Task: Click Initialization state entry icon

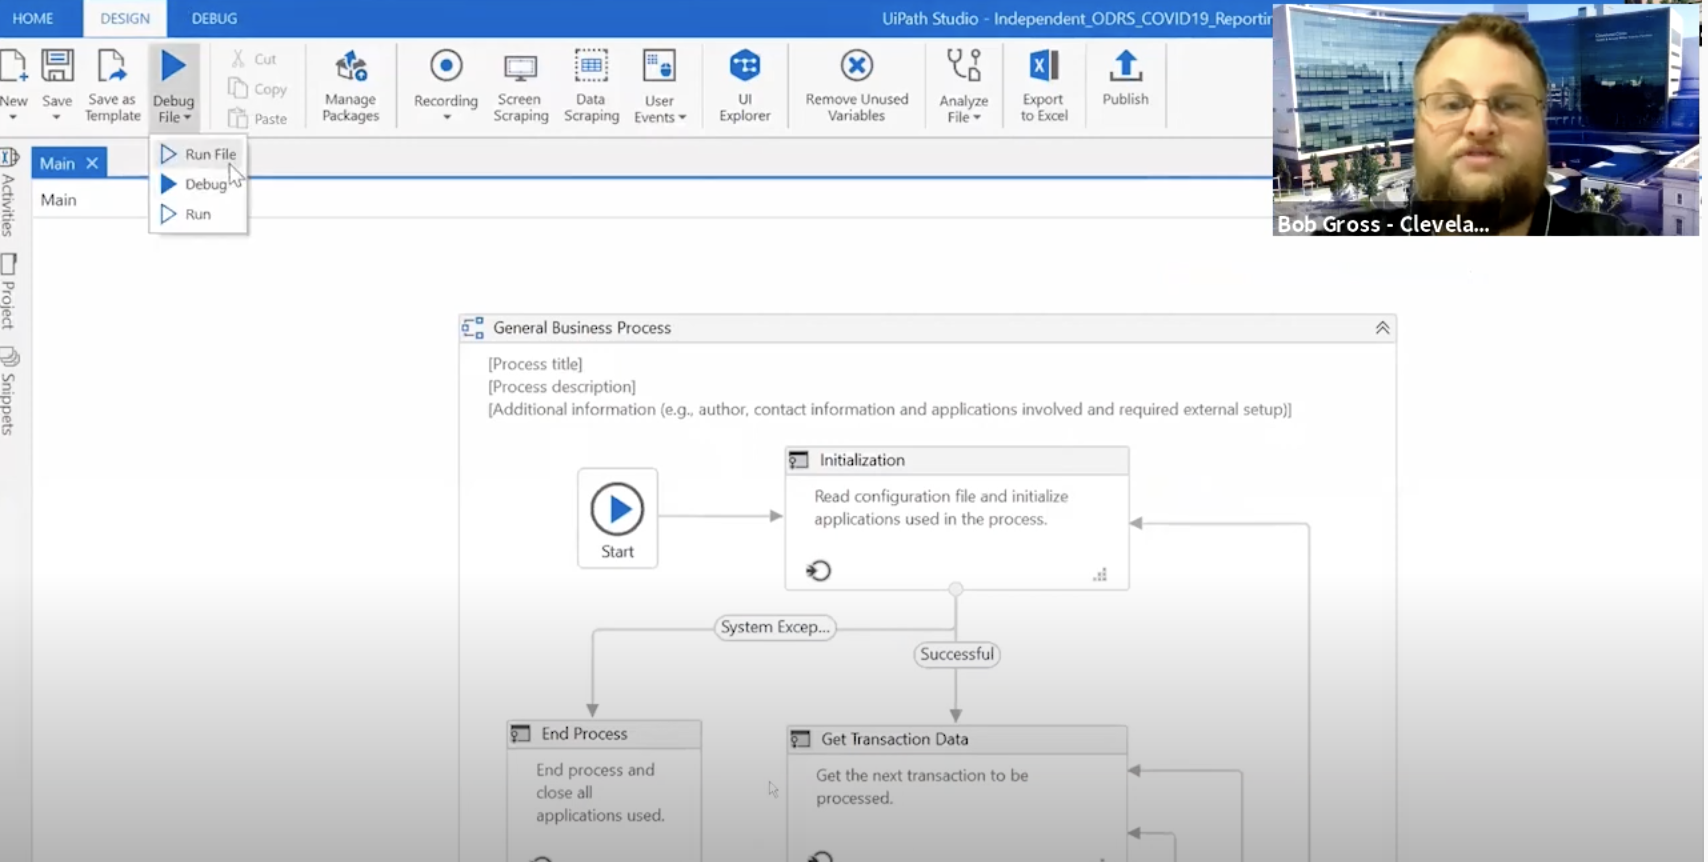Action: (x=819, y=571)
